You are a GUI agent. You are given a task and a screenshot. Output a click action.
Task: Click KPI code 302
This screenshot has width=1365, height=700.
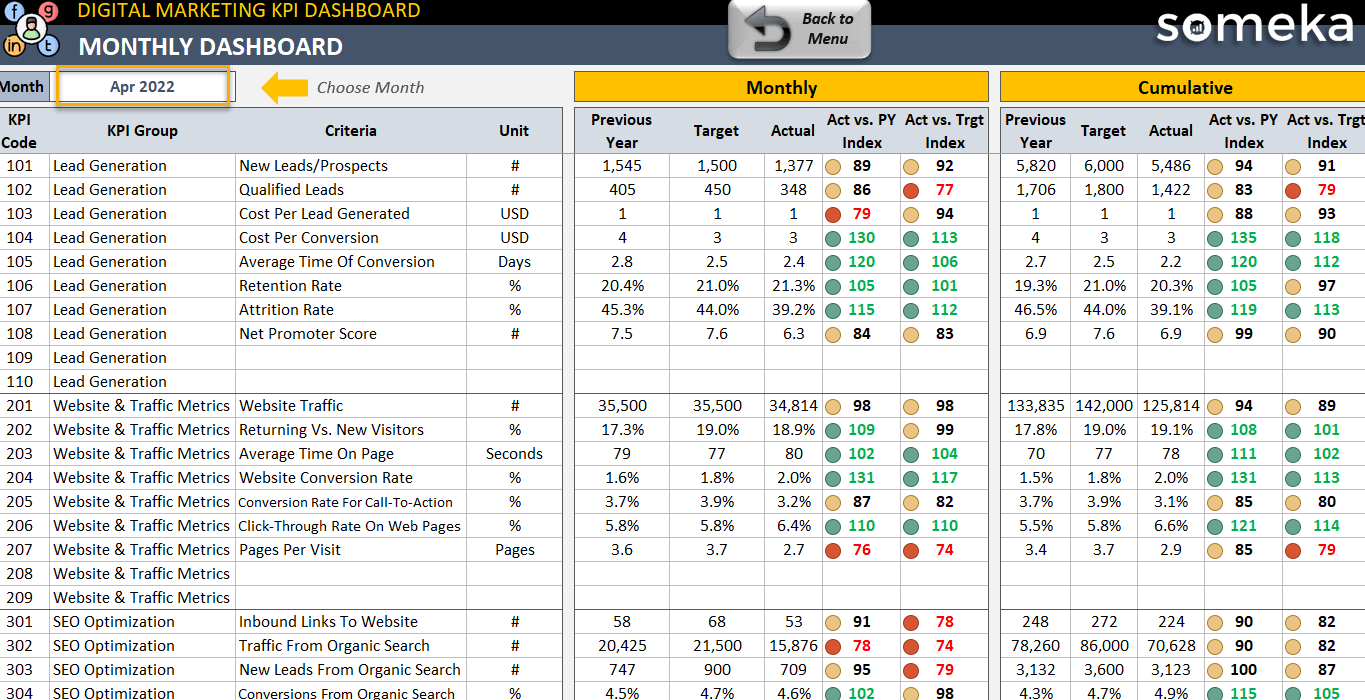pos(20,646)
